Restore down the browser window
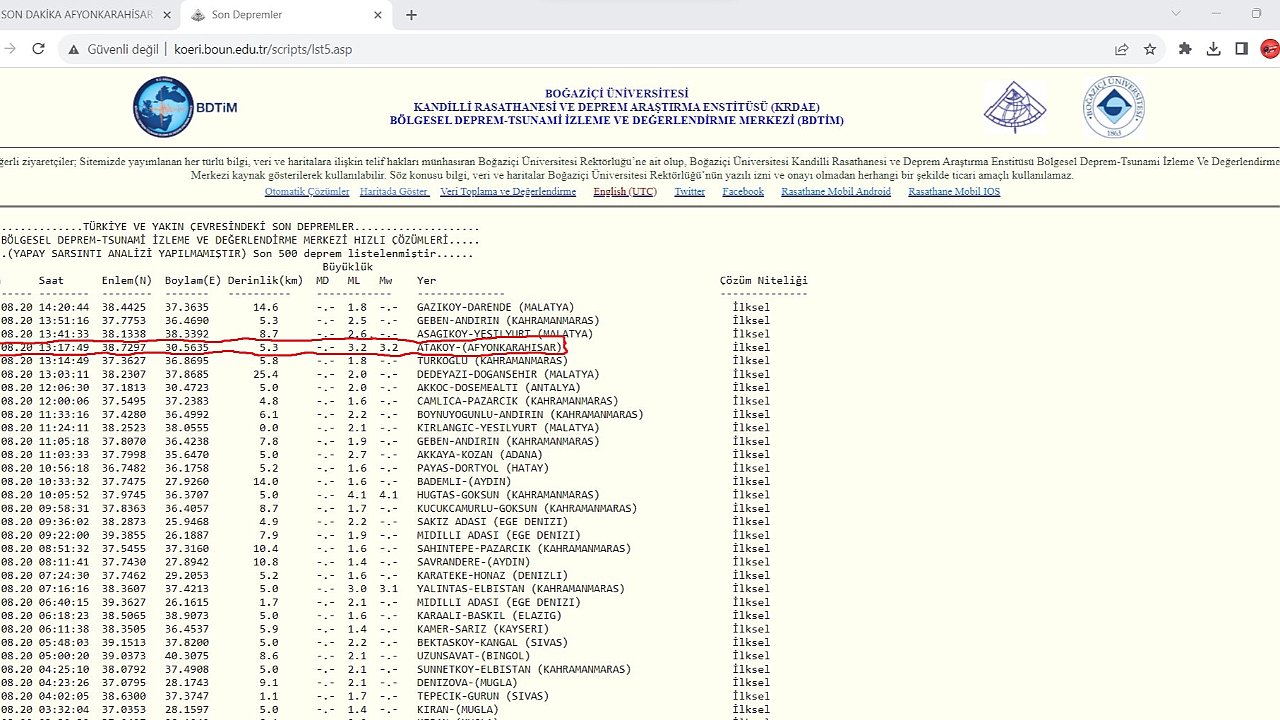The image size is (1280, 720). pyautogui.click(x=1256, y=14)
